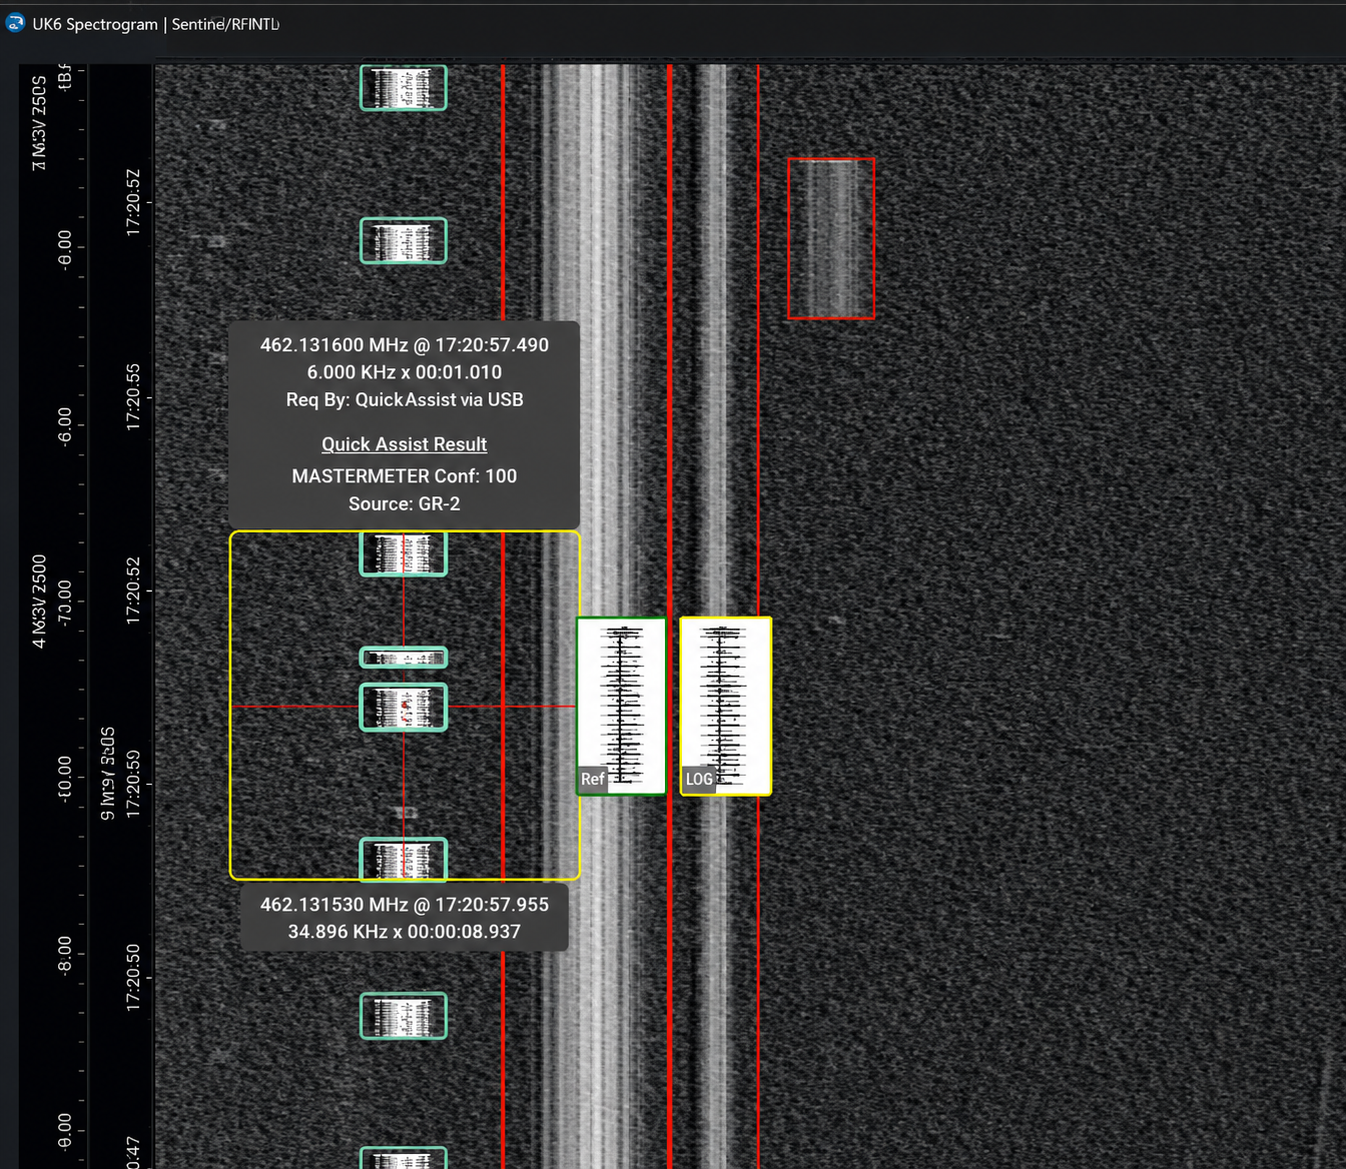The width and height of the screenshot is (1346, 1169).
Task: Click the -8.00 level axis label
Action: click(x=65, y=955)
